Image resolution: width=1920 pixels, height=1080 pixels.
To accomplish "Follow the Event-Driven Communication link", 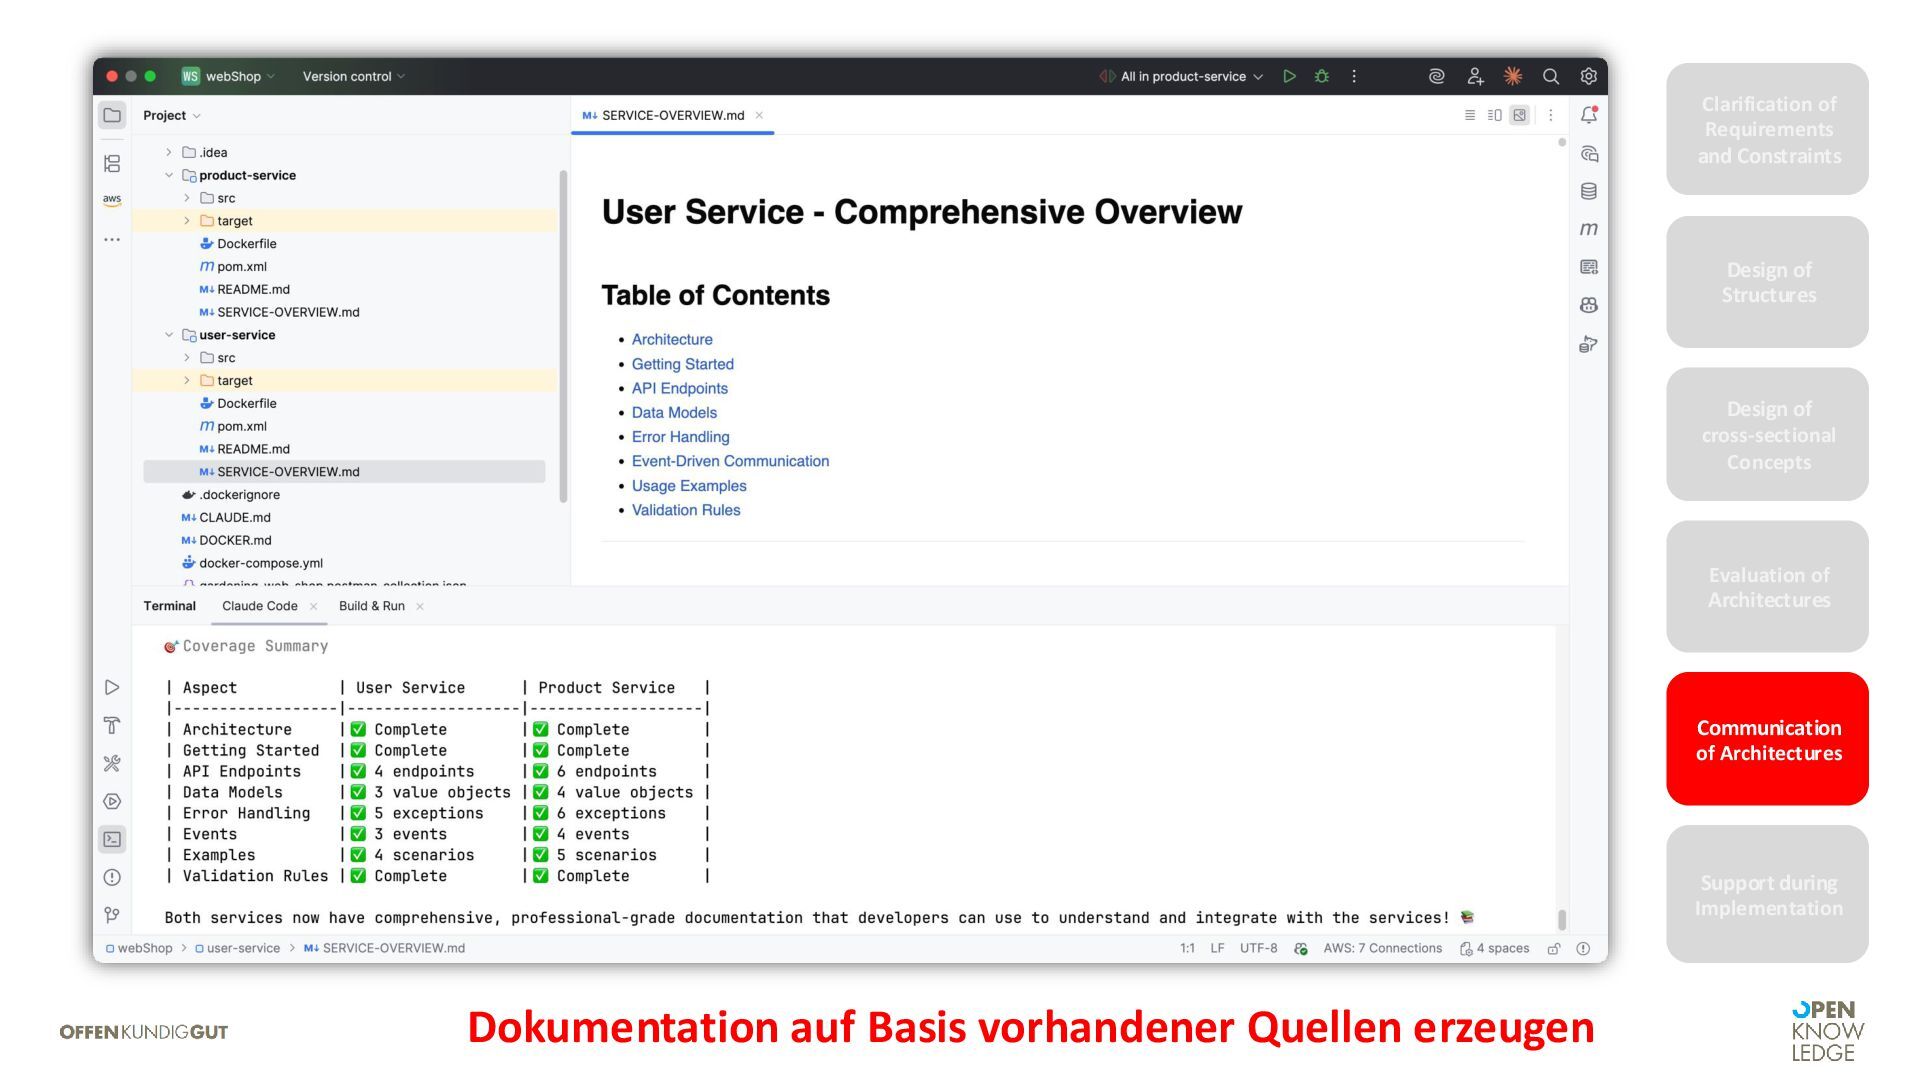I will [730, 461].
